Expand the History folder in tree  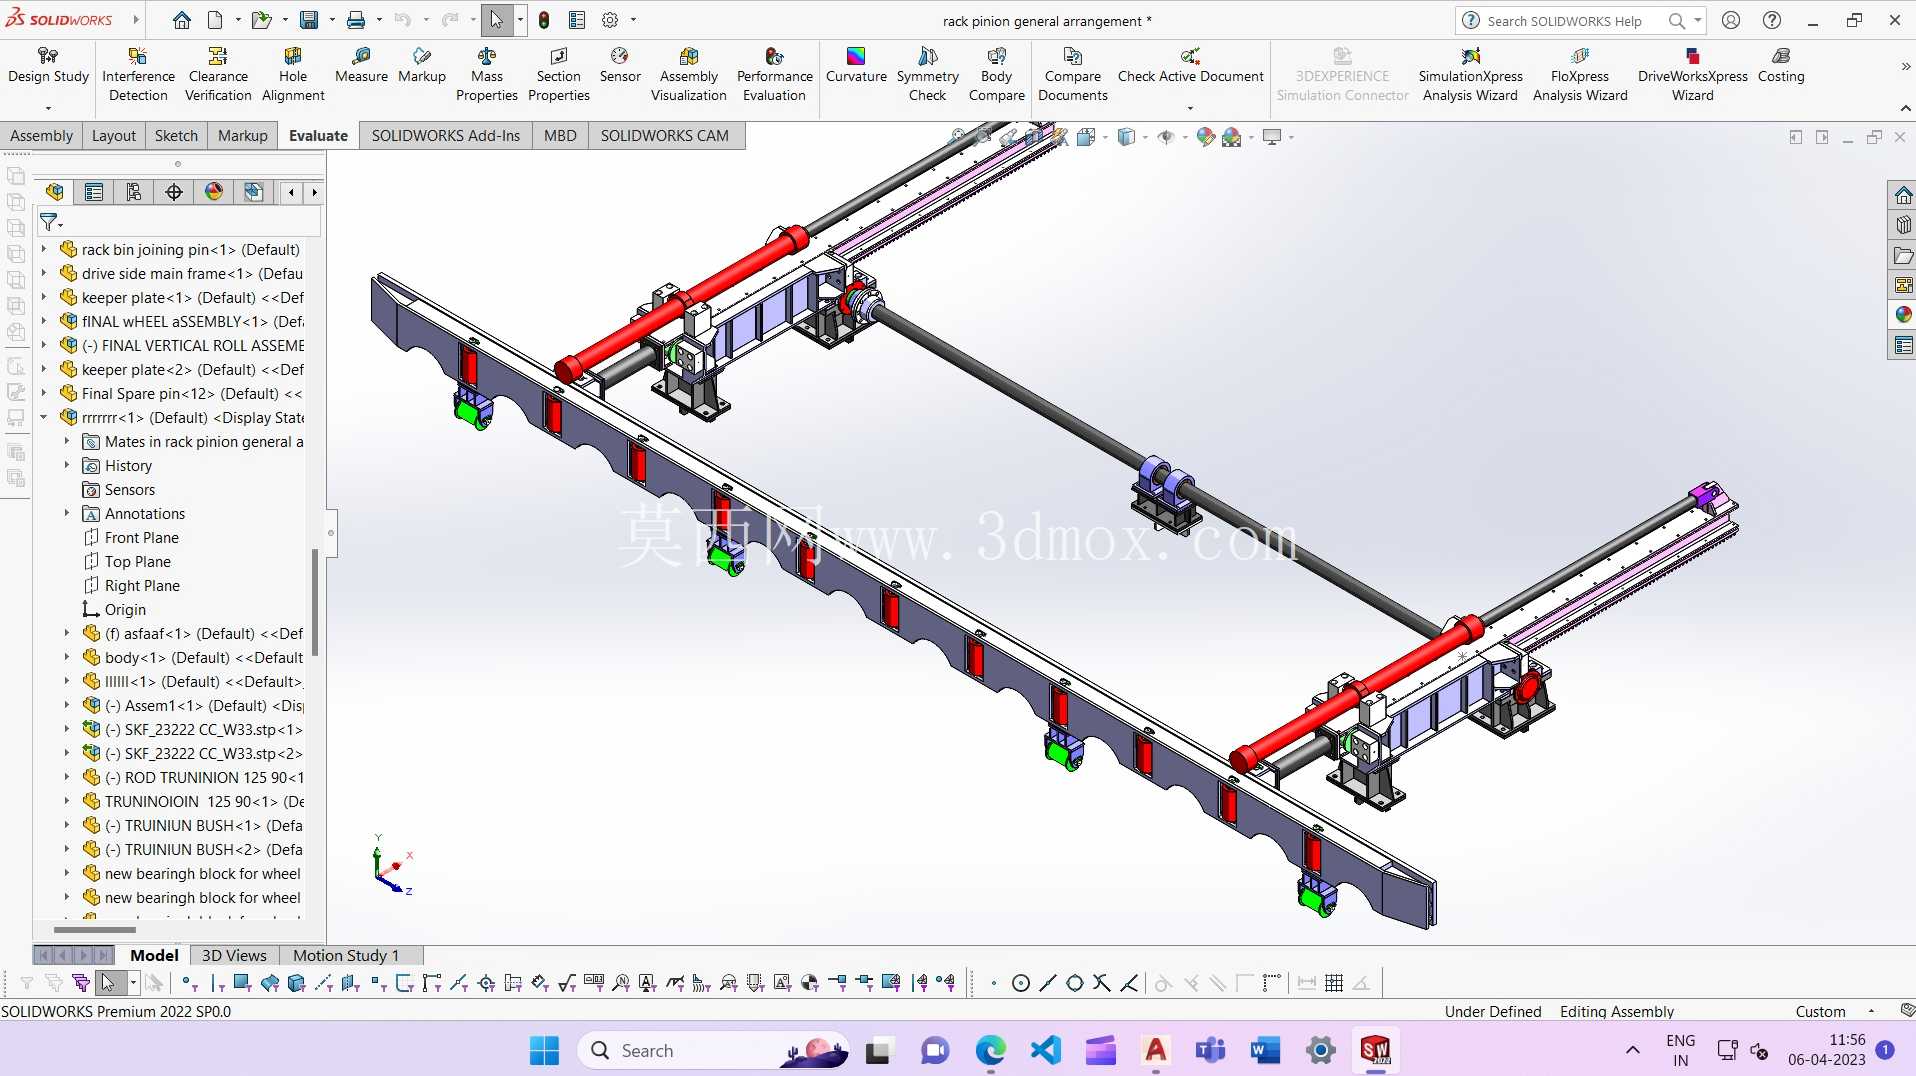(x=67, y=466)
